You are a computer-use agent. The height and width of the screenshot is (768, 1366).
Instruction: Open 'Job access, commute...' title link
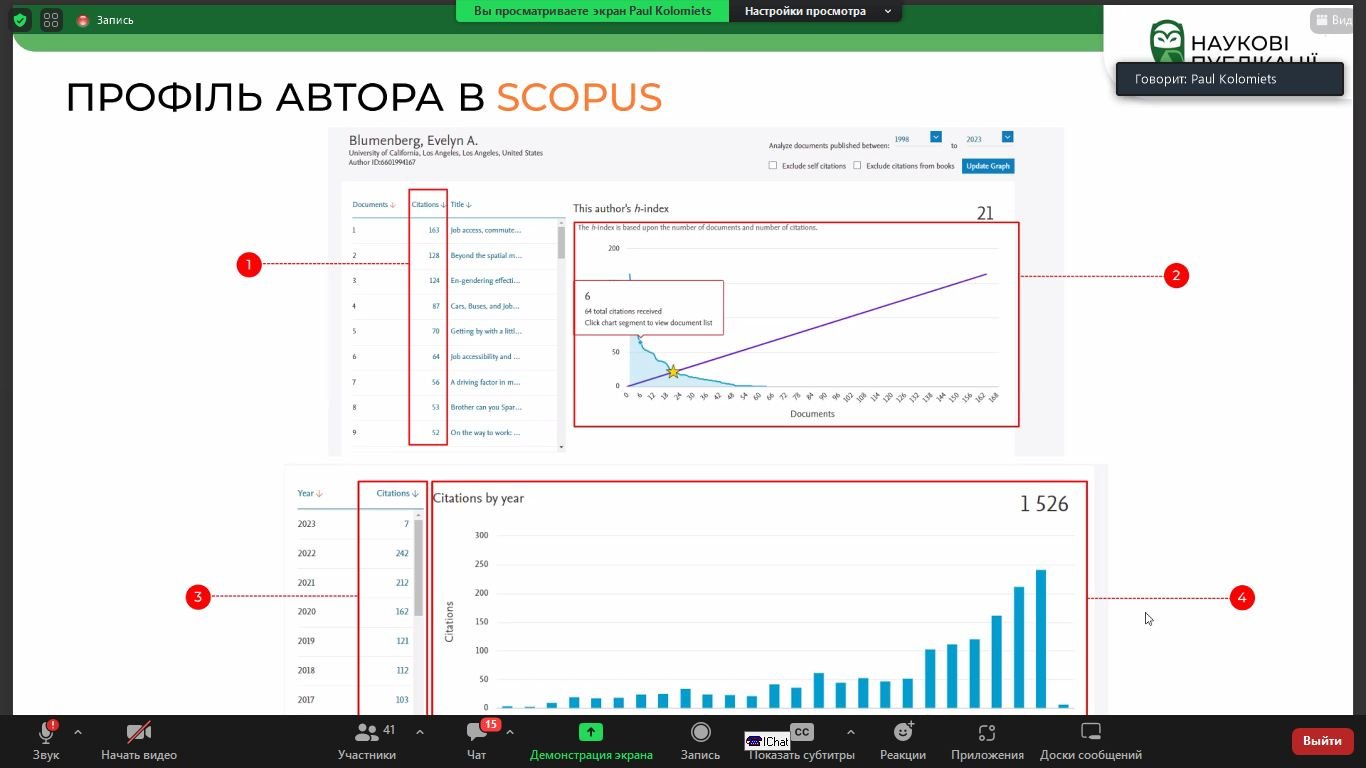[486, 230]
